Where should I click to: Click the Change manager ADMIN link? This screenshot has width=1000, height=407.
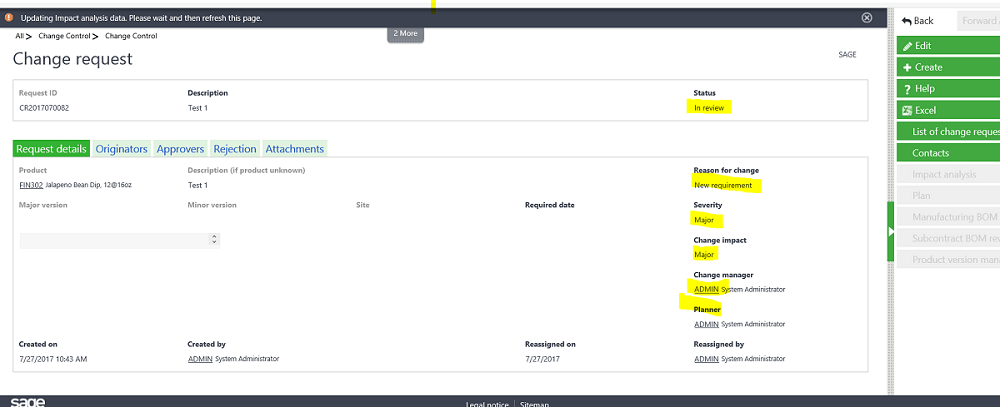[706, 289]
